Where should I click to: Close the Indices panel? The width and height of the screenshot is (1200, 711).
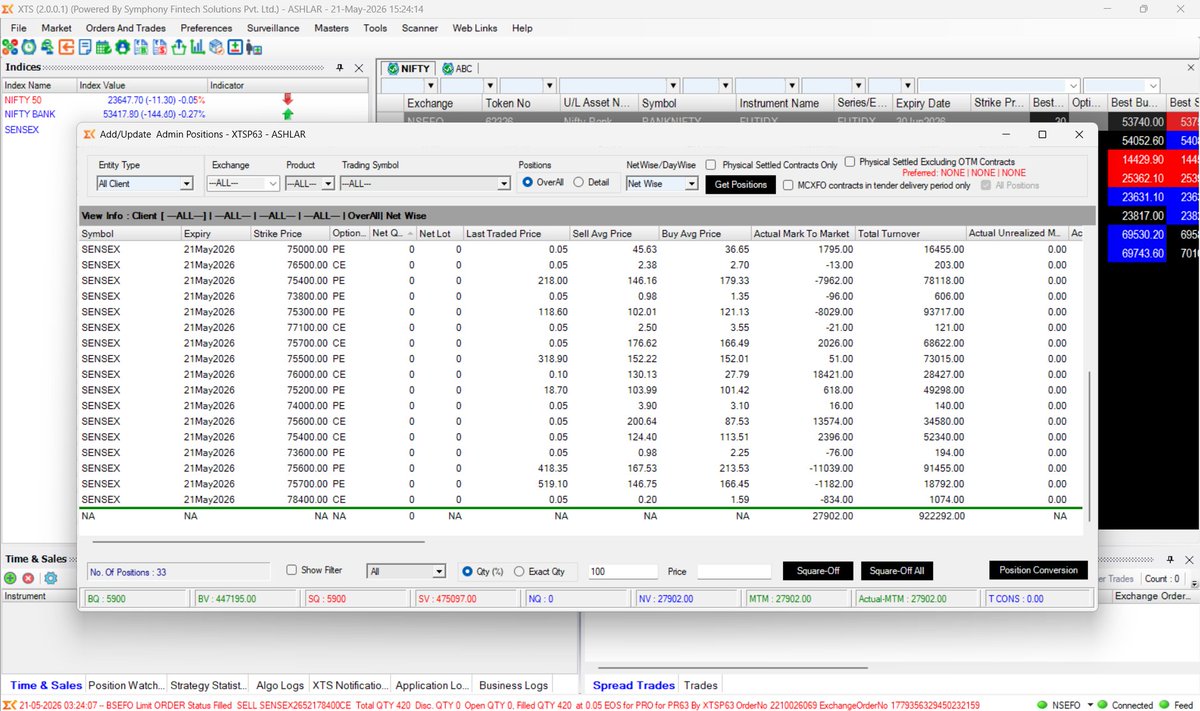pos(359,67)
